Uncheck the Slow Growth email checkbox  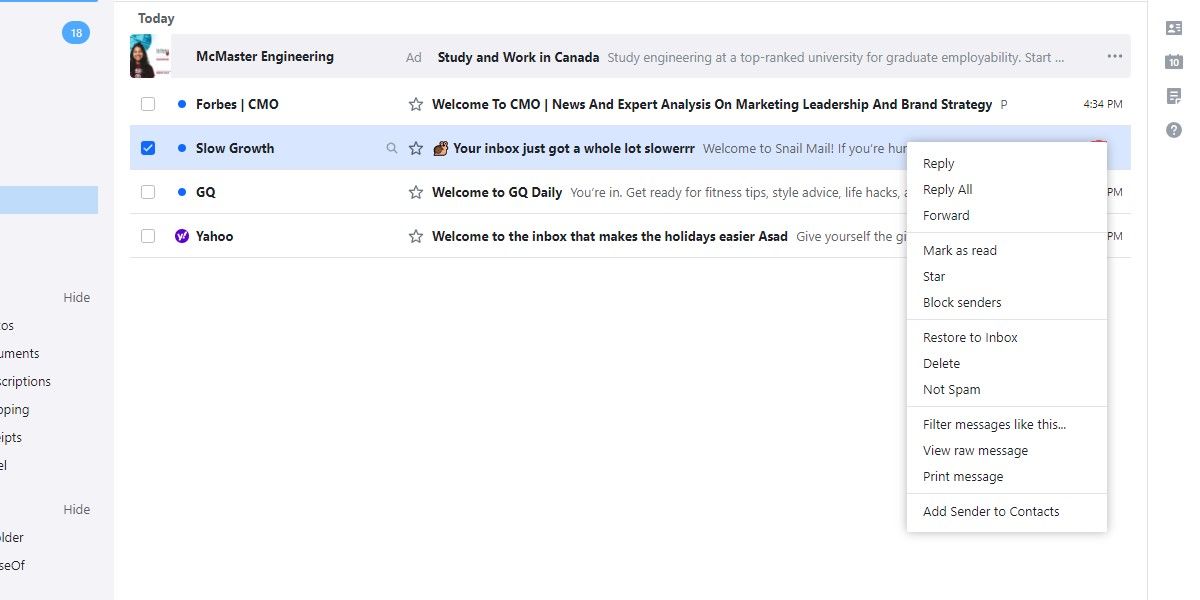pyautogui.click(x=148, y=147)
